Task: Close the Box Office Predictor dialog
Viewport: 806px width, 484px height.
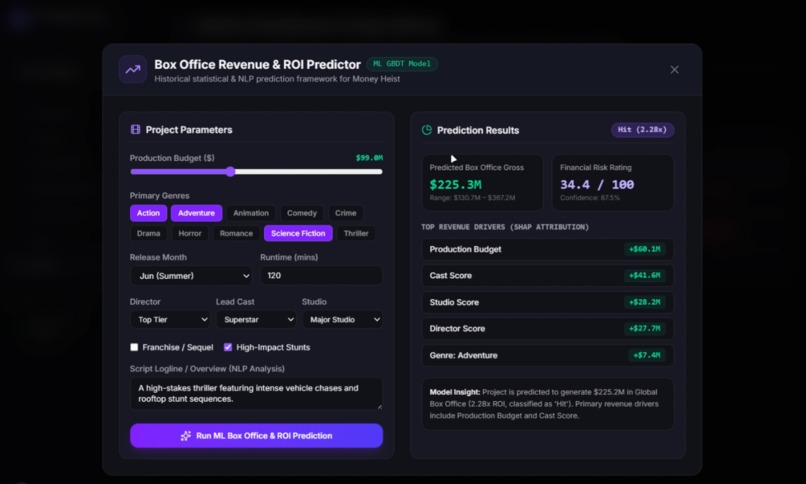Action: coord(674,70)
